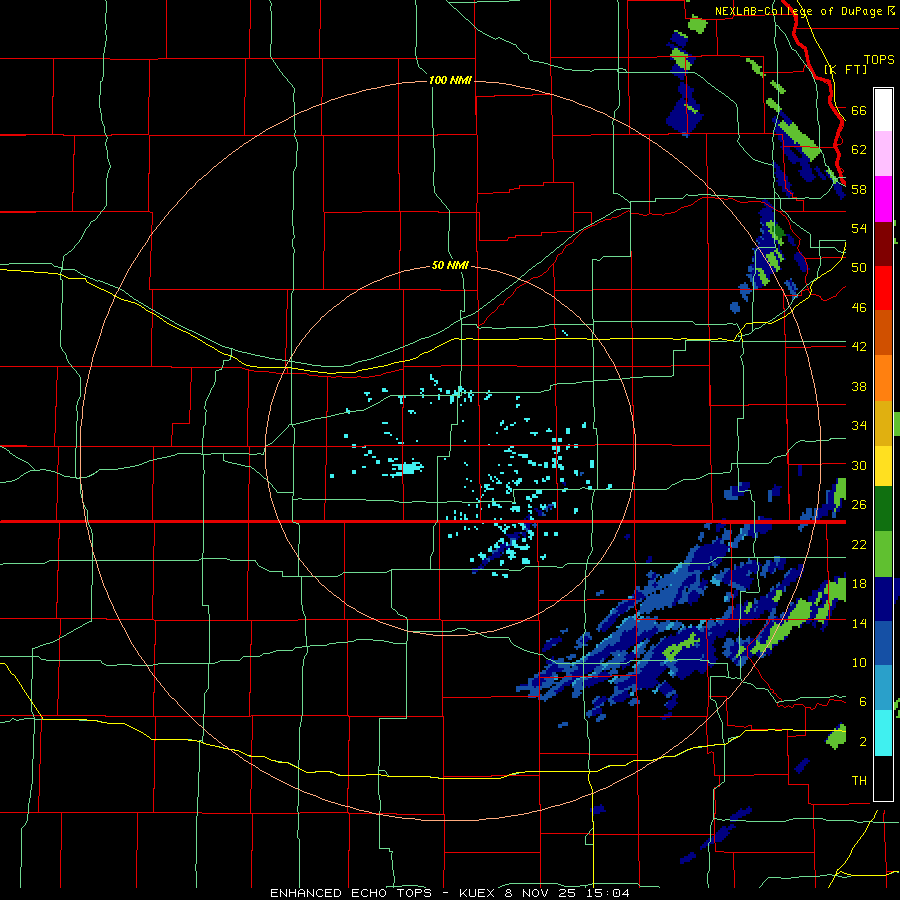Viewport: 900px width, 900px height.
Task: Click the TH threshold label on legend
Action: 859,781
